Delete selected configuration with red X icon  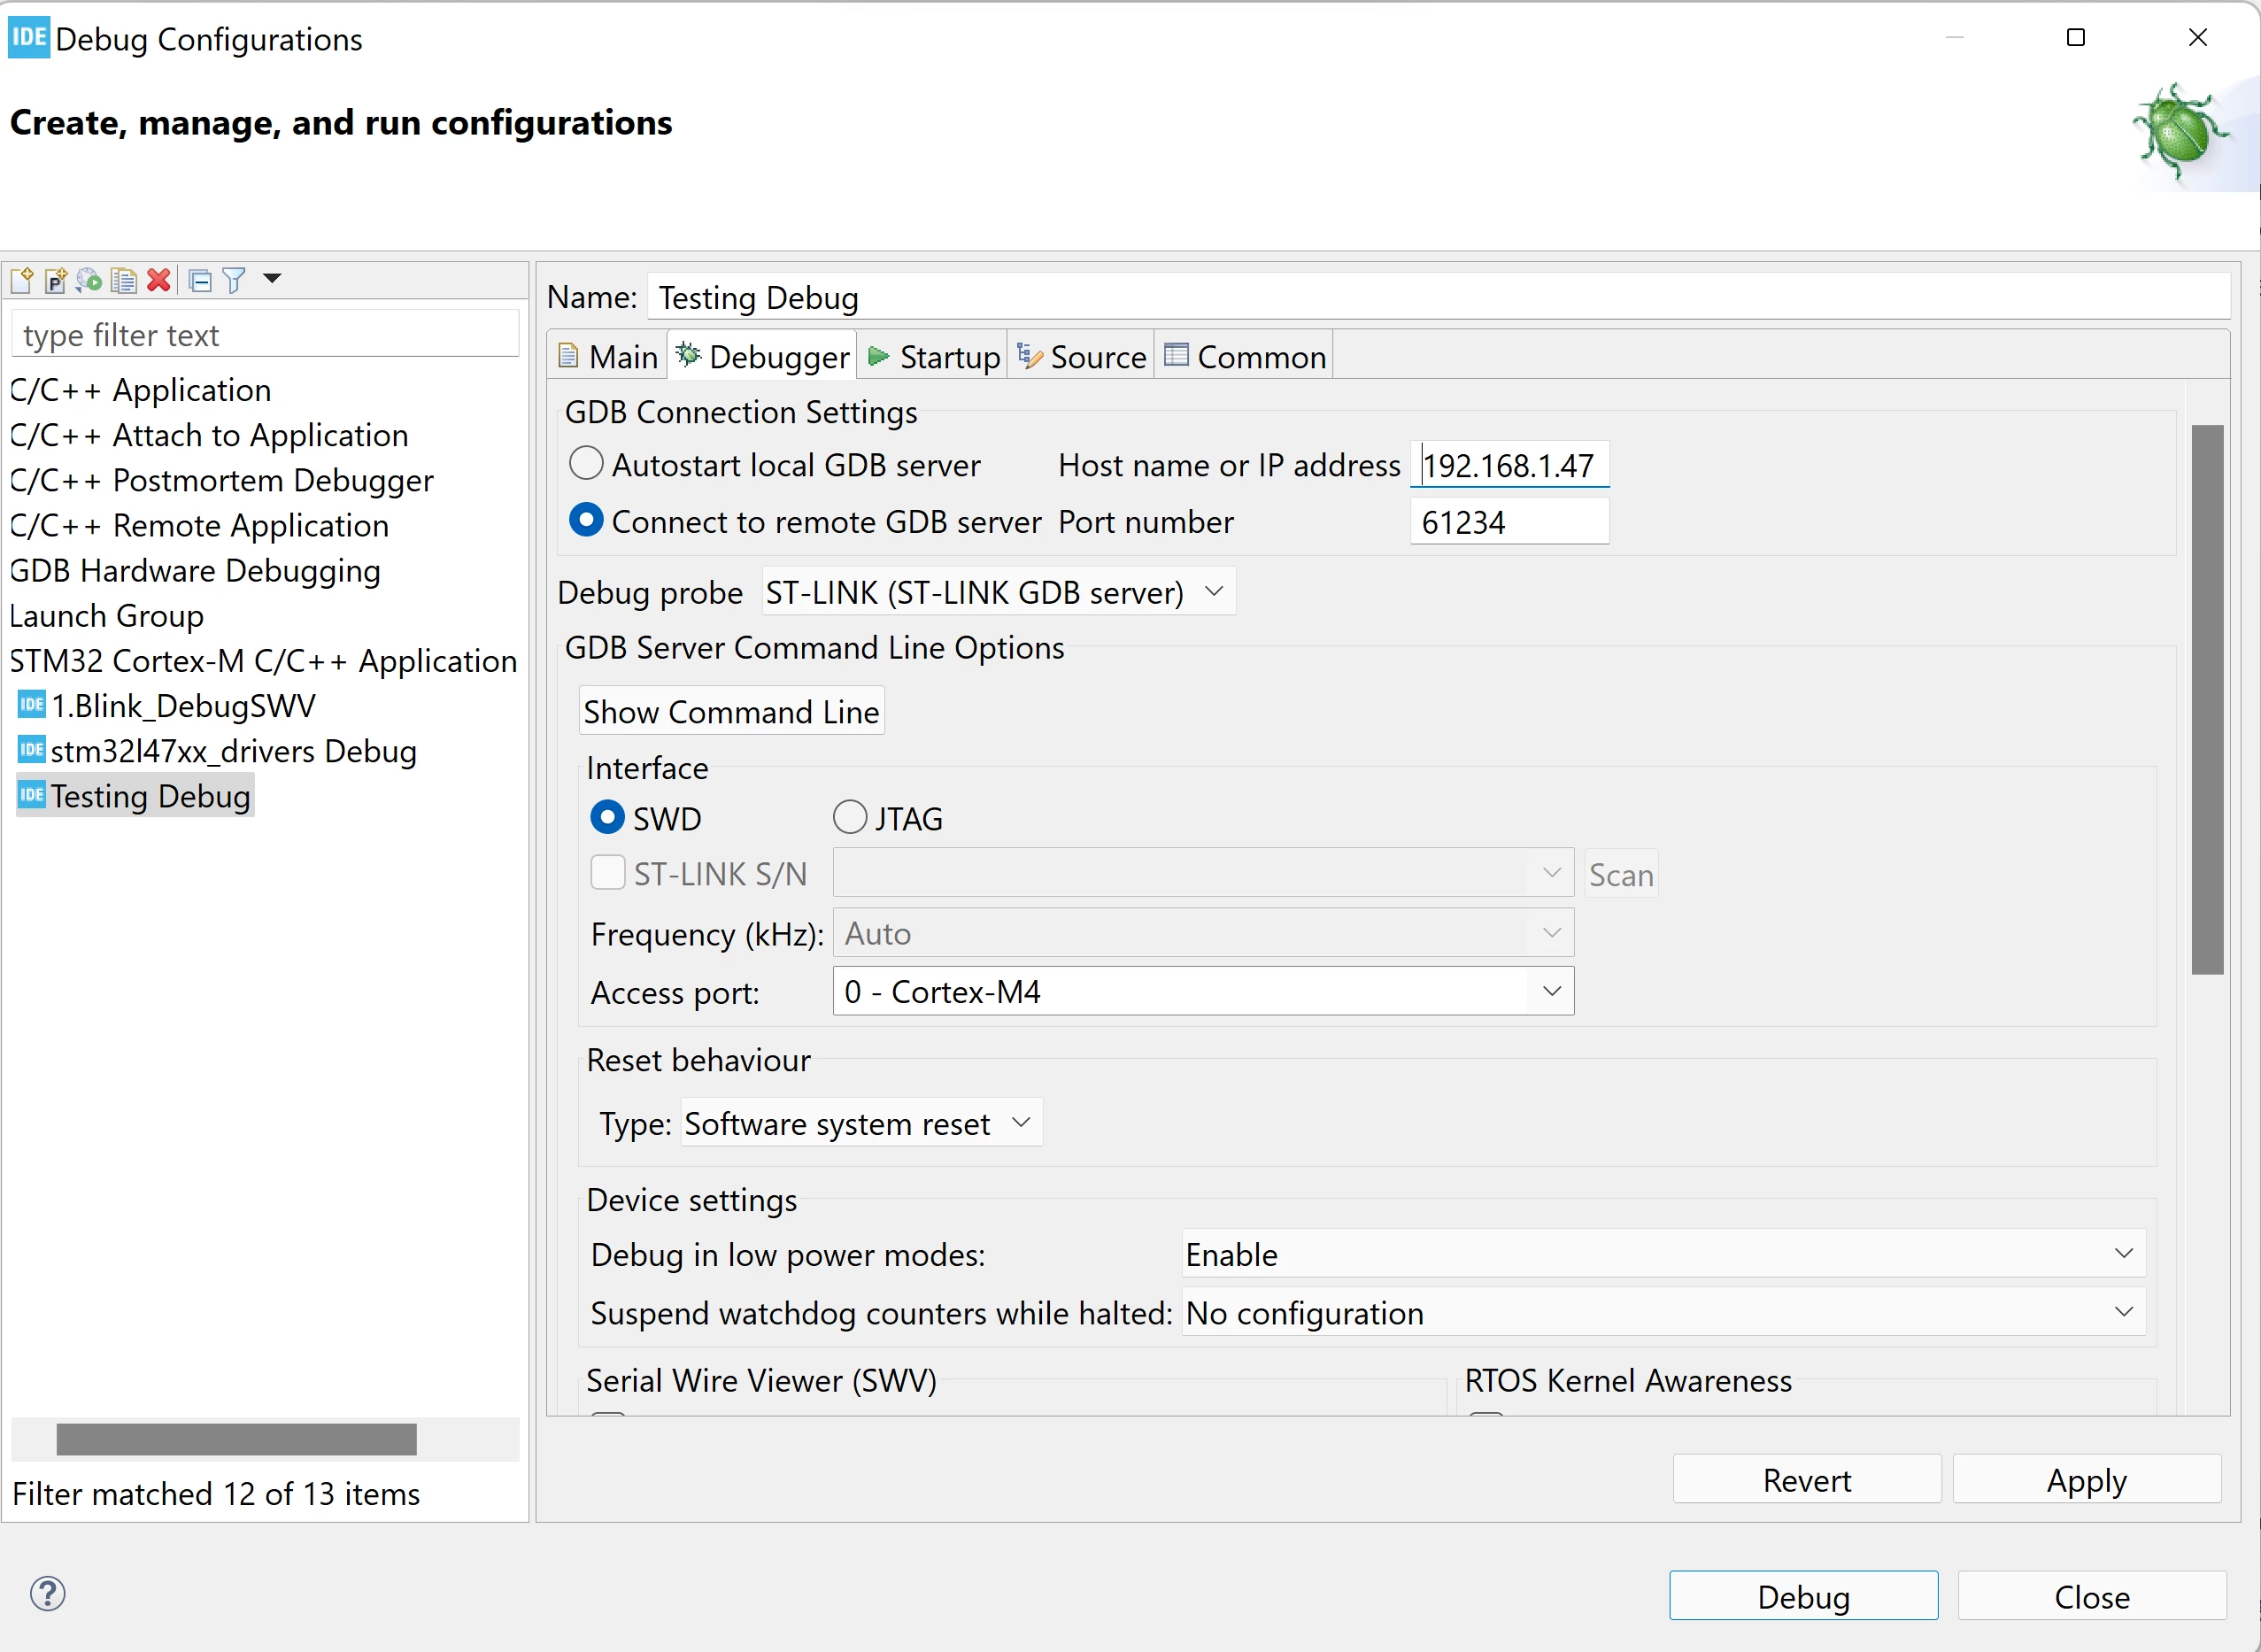[x=158, y=280]
